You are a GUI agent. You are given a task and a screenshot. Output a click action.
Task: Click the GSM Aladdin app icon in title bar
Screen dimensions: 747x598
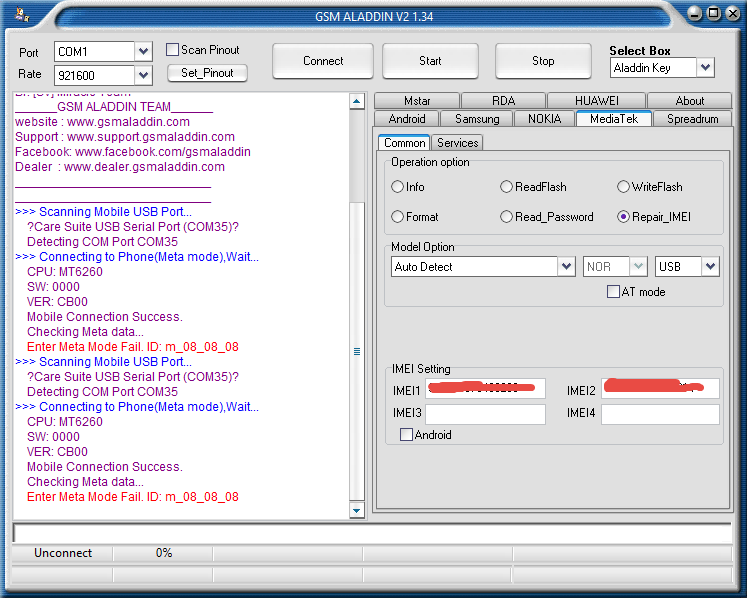tap(22, 15)
